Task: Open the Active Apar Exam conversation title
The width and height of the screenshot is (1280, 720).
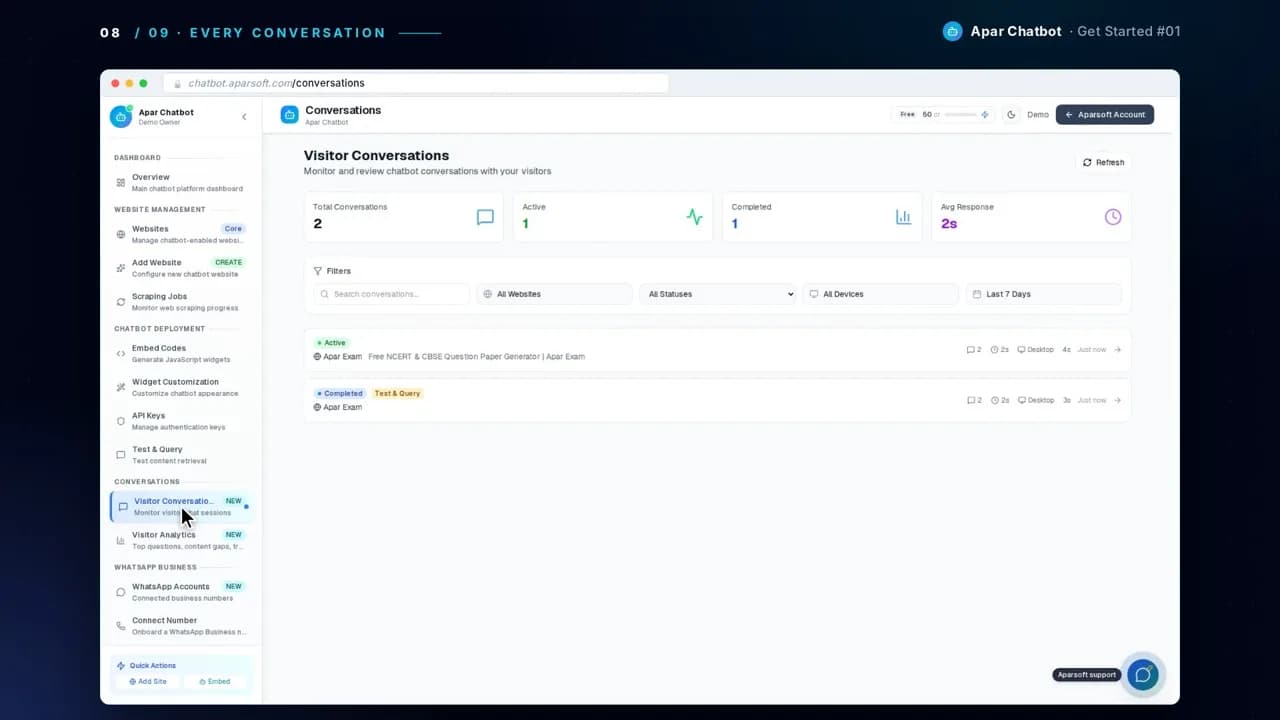Action: [x=476, y=356]
